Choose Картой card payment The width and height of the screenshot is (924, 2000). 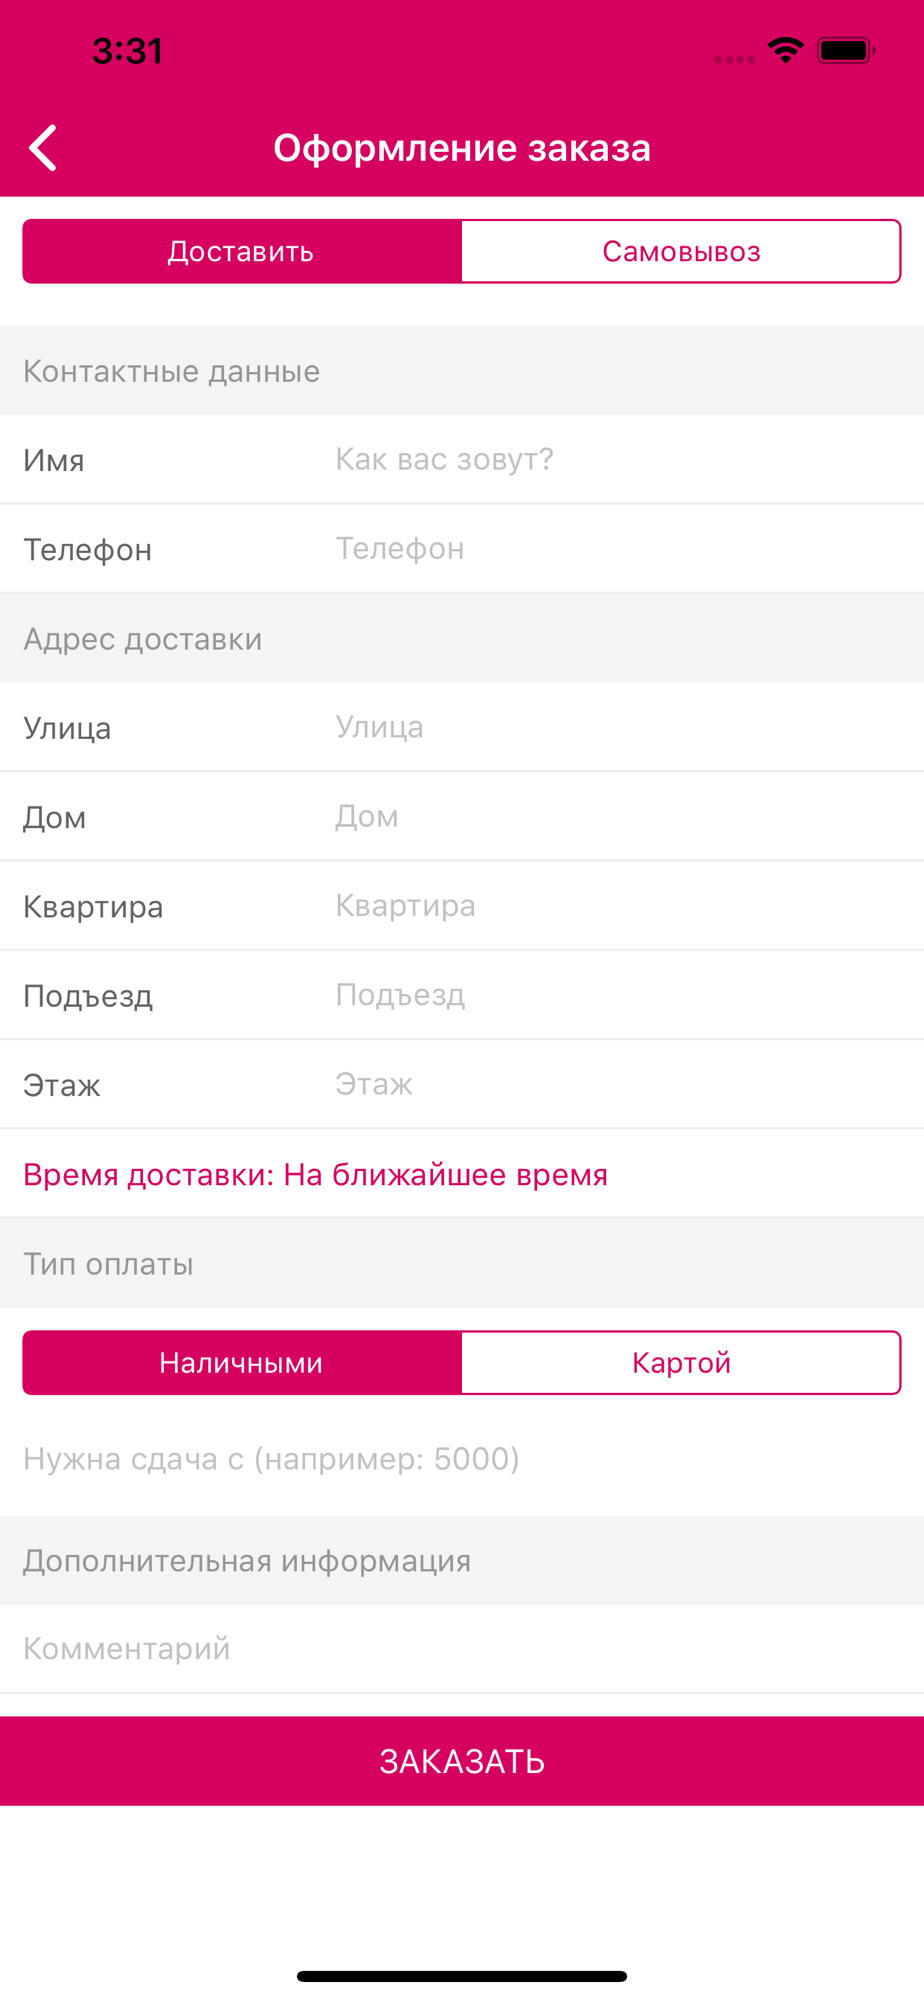681,1362
